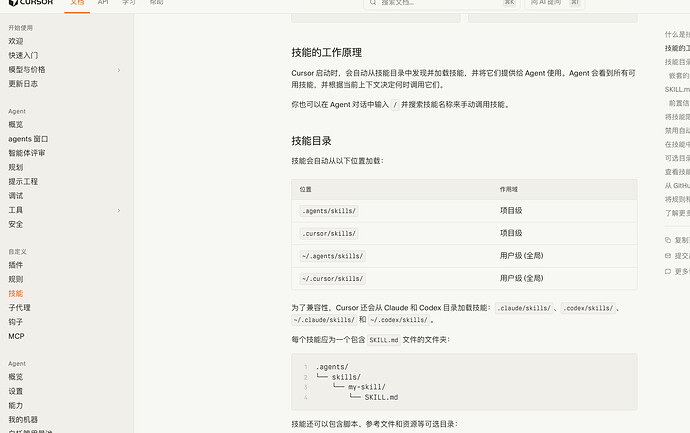
Task: Open 概览 listed above 设置
Action: (16, 377)
